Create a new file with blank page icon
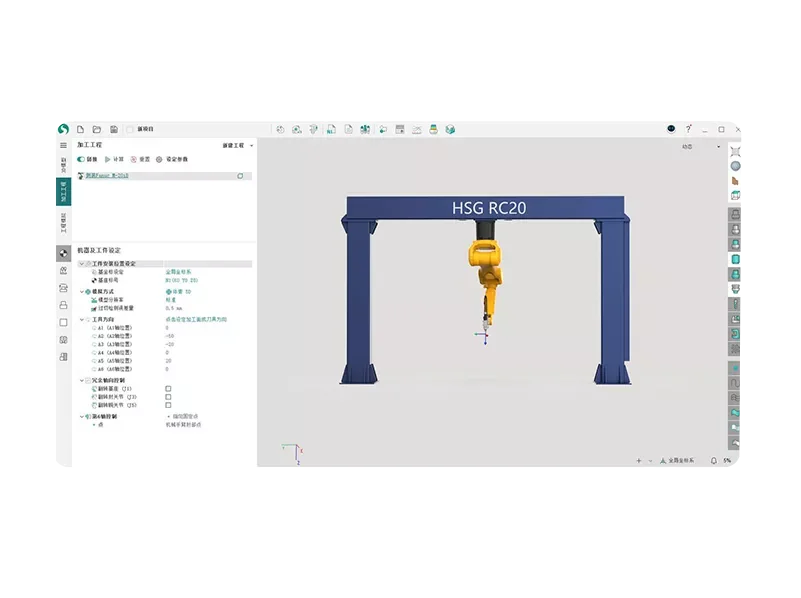 (80, 130)
